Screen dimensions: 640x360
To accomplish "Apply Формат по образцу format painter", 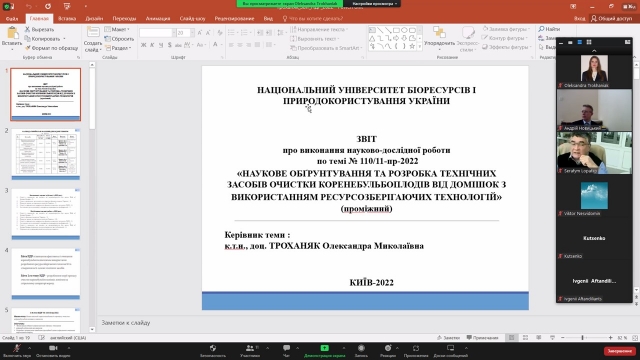I will pos(51,48).
